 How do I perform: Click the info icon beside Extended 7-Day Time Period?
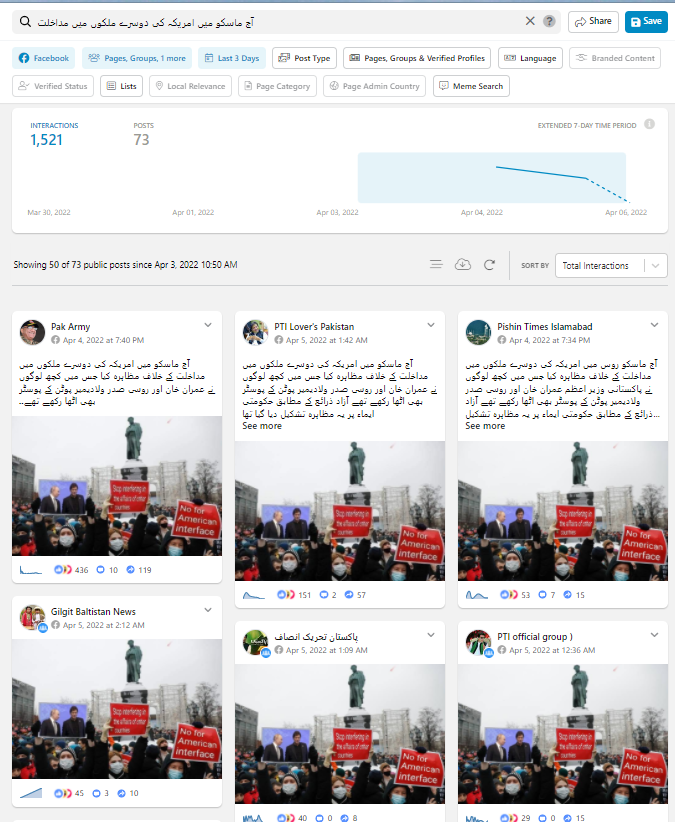(649, 124)
